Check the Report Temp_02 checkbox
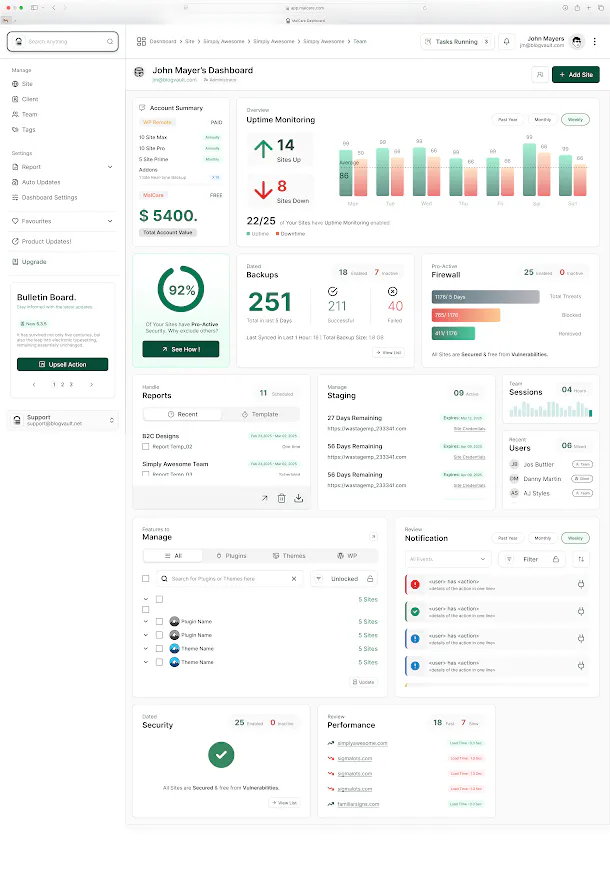Screen dimensions: 610x876 146,446
